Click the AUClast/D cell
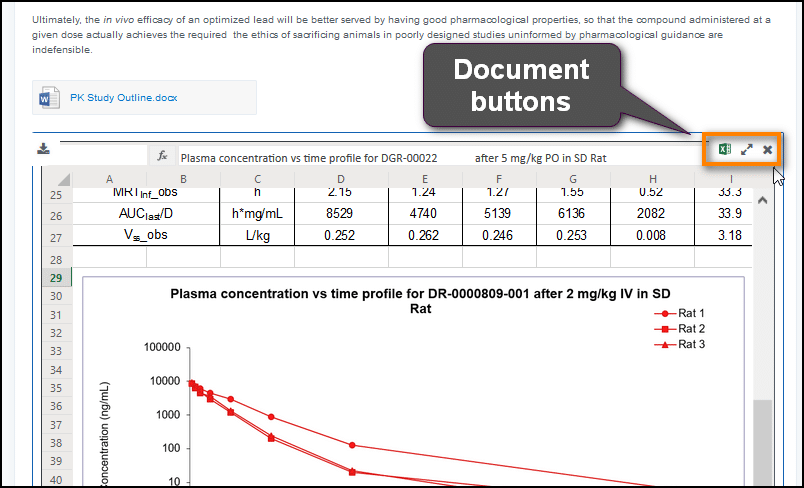Image resolution: width=804 pixels, height=488 pixels. (x=146, y=214)
